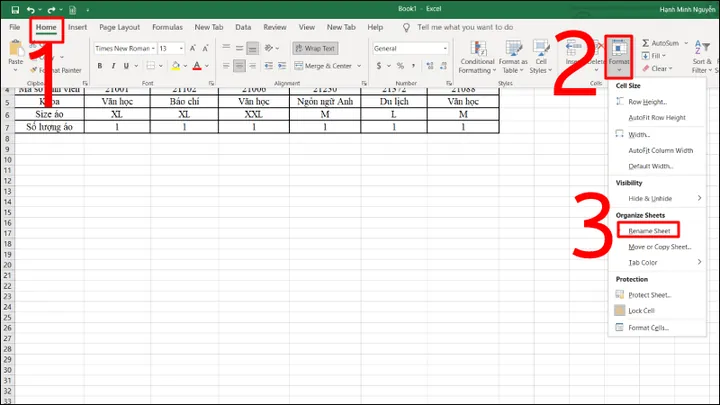Click Increase Decimal icon
This screenshot has height=405, width=720.
[x=430, y=66]
